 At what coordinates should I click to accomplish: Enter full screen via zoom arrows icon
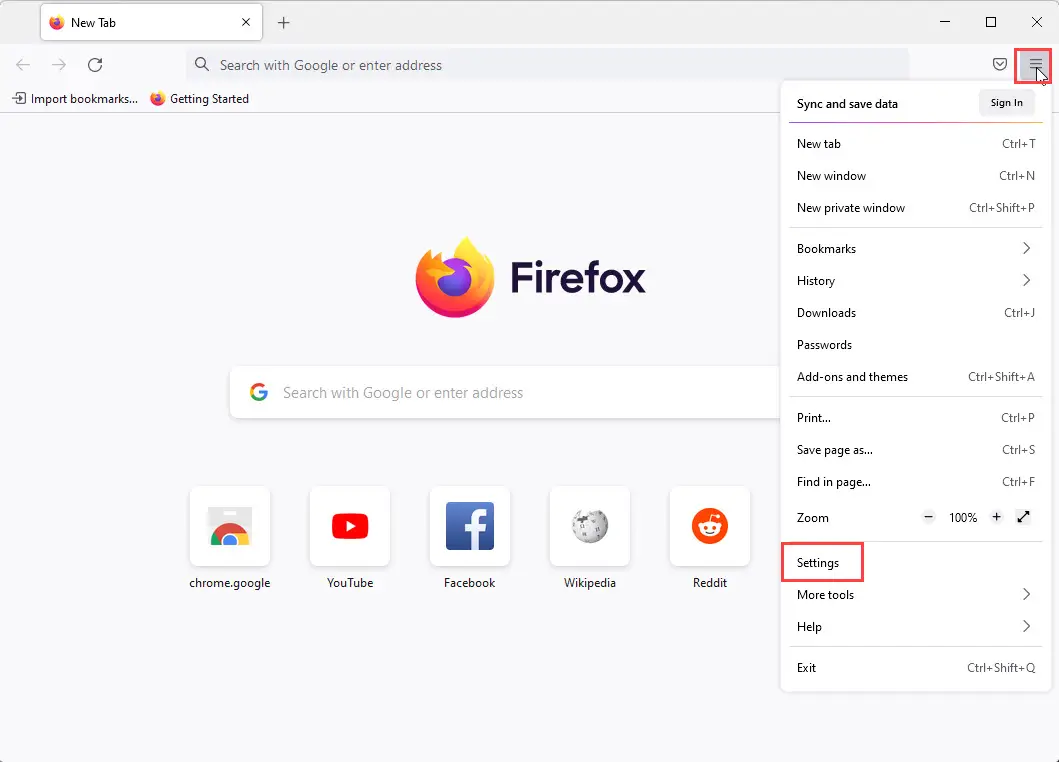click(1023, 517)
